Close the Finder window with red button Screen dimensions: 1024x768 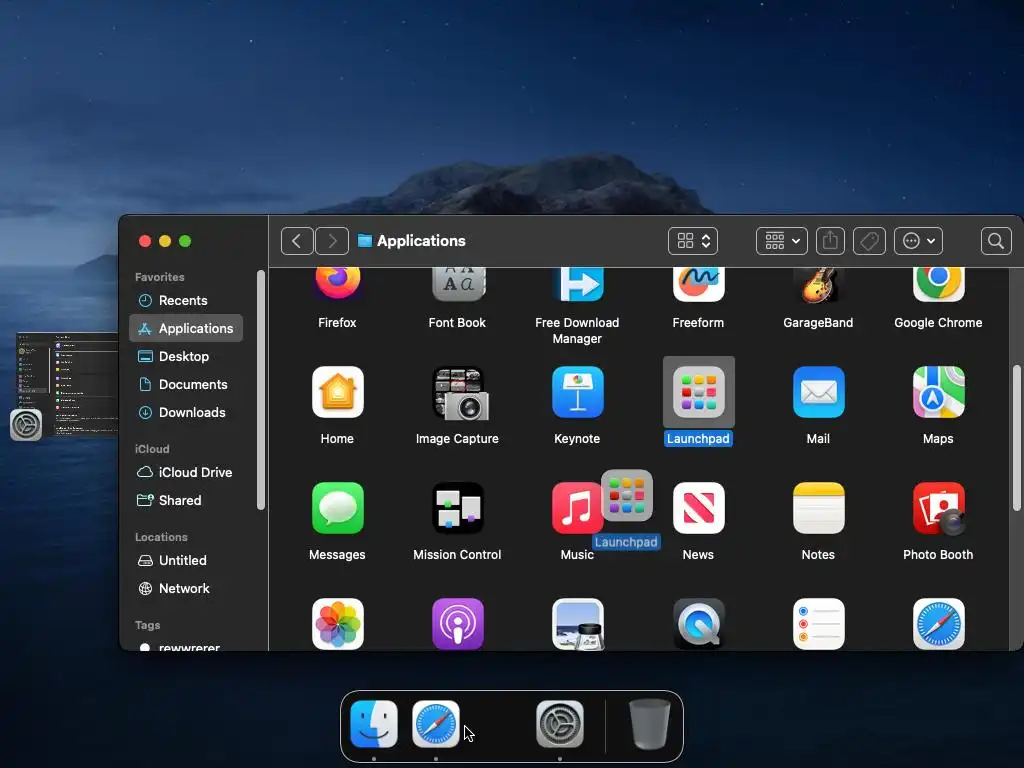145,241
